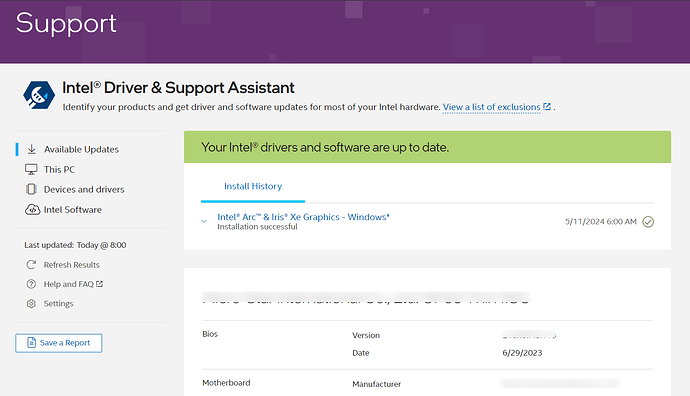690x396 pixels.
Task: Click the Help and FAQ question mark icon
Action: click(31, 284)
